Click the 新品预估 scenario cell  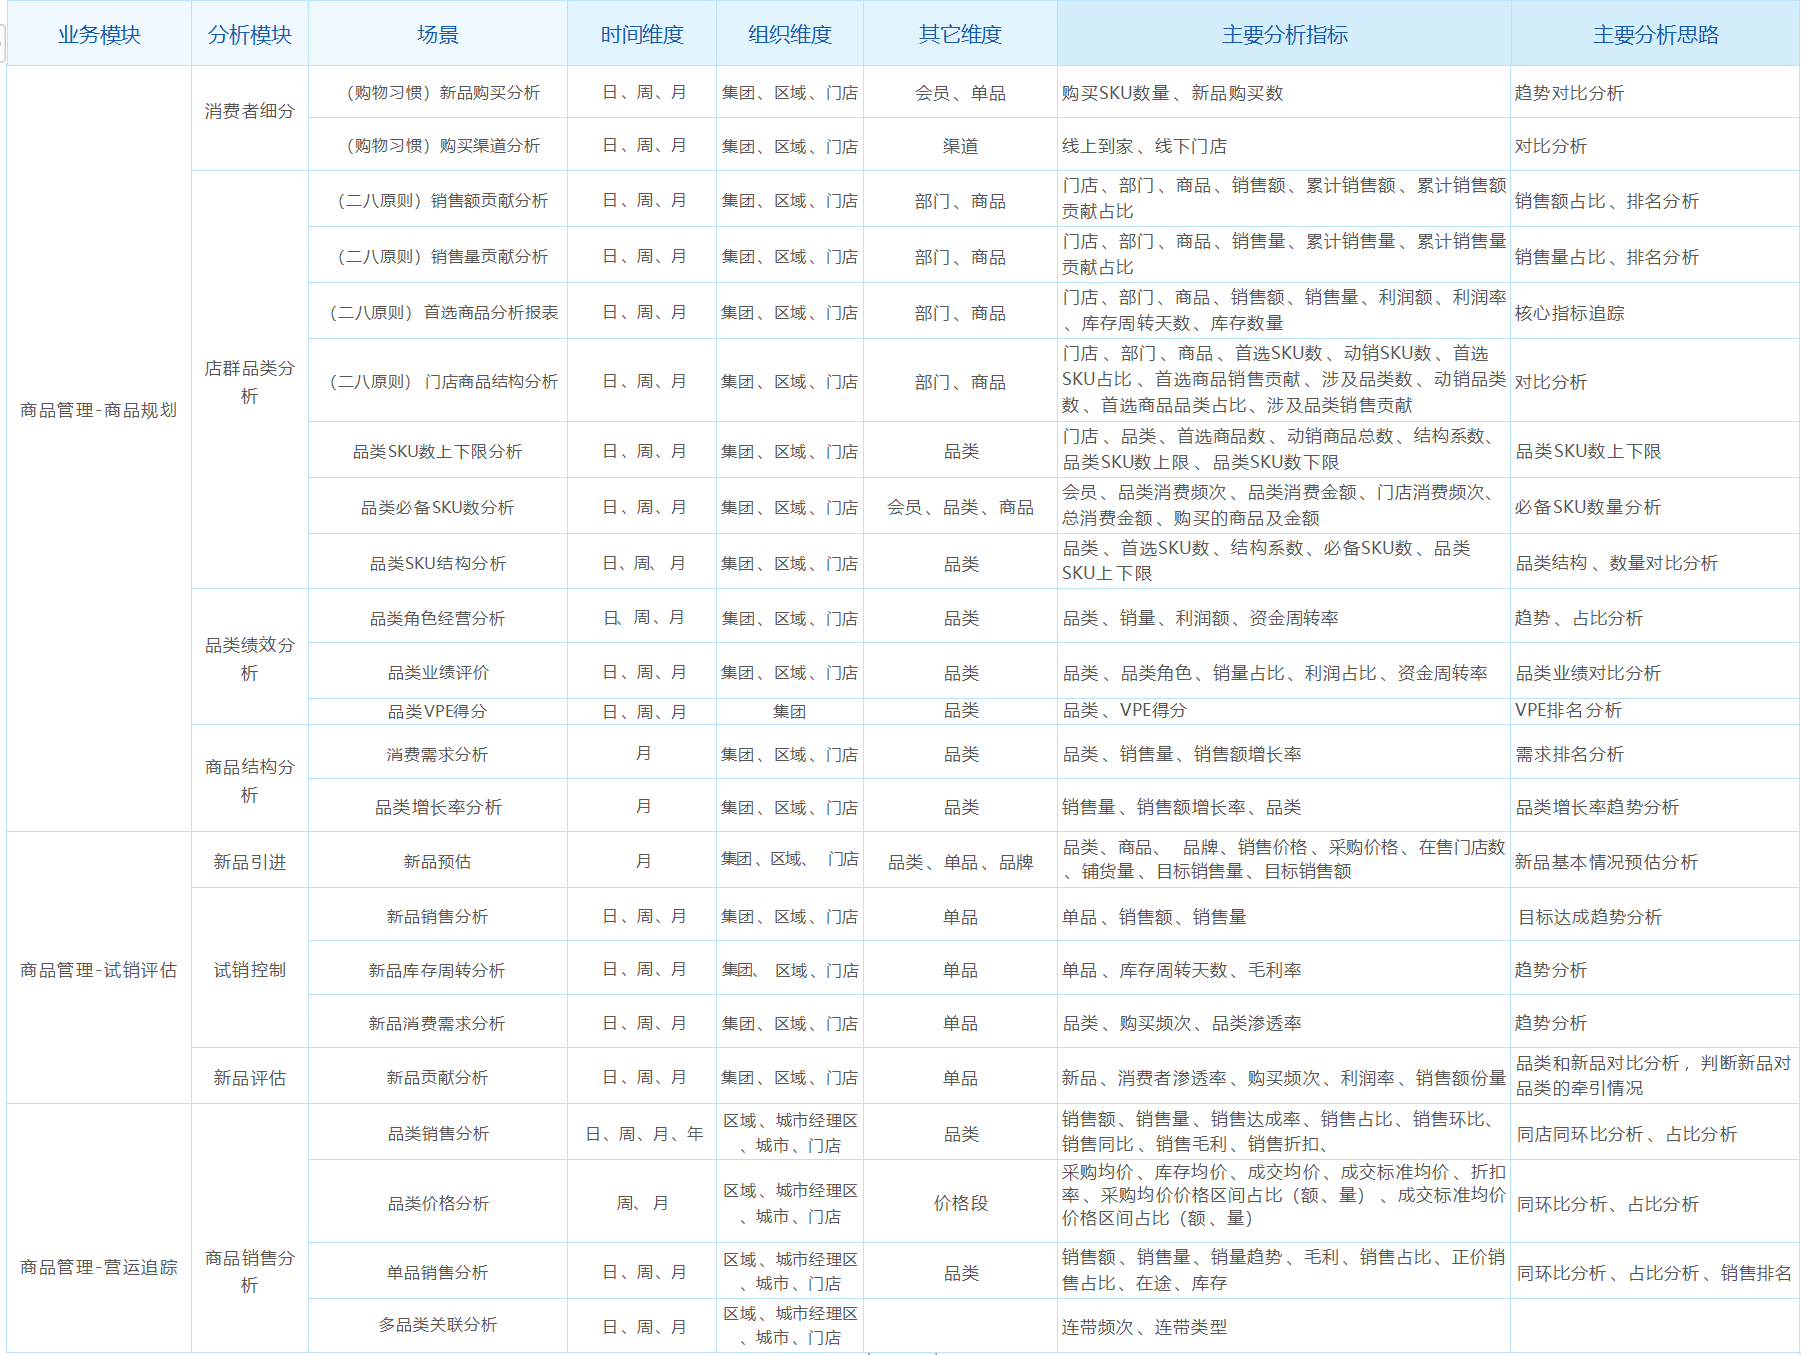(438, 861)
